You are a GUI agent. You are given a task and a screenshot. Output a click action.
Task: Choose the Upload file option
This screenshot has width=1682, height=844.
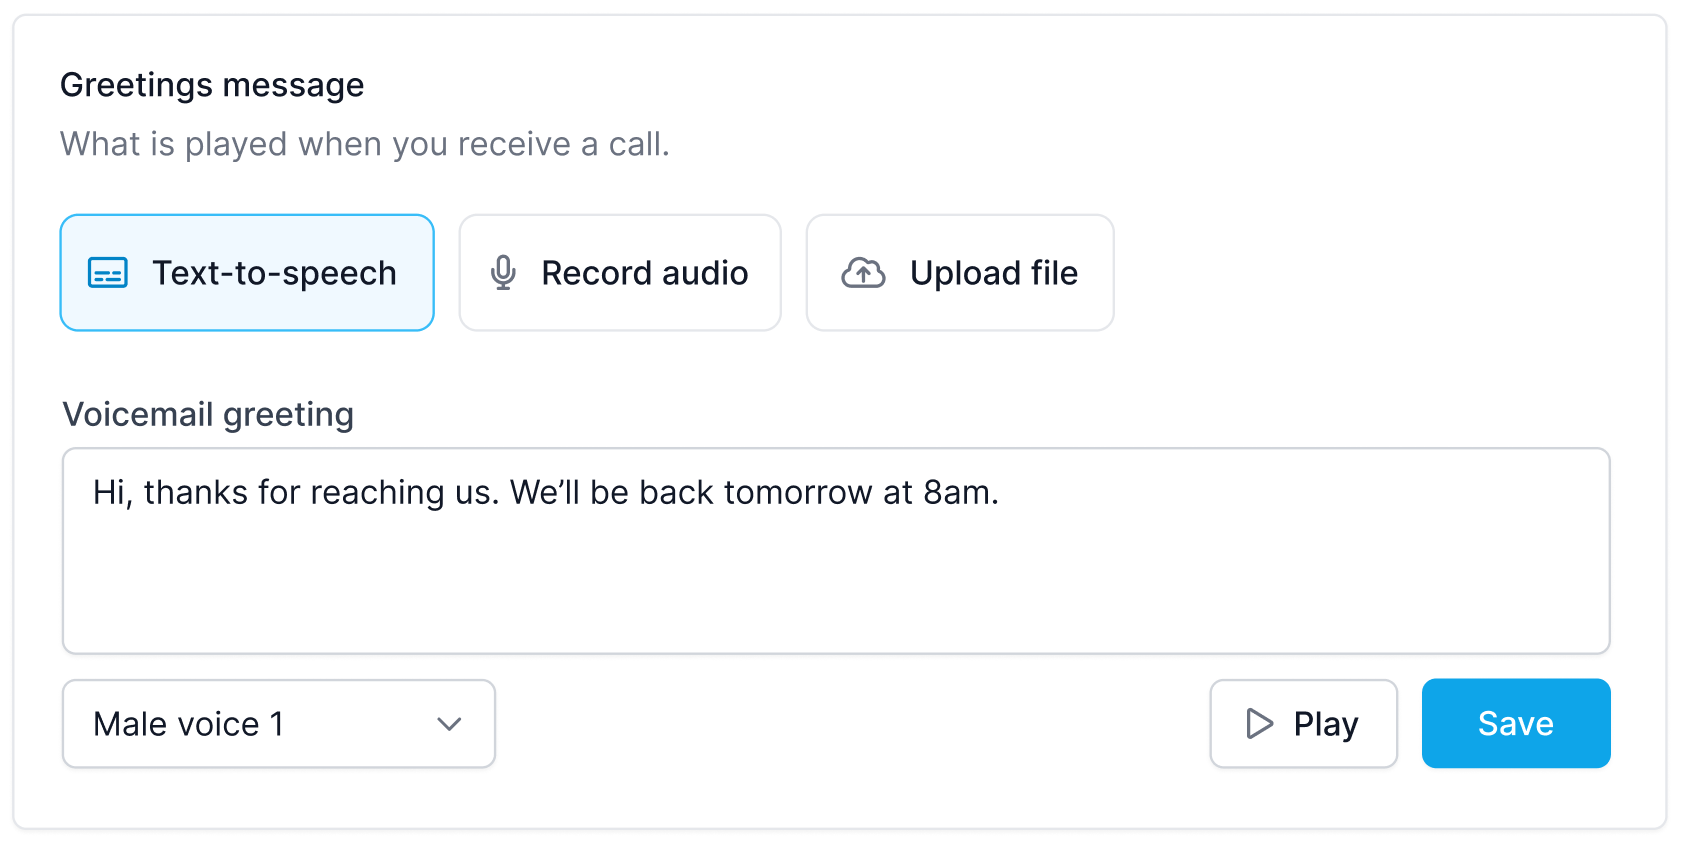[x=960, y=273]
